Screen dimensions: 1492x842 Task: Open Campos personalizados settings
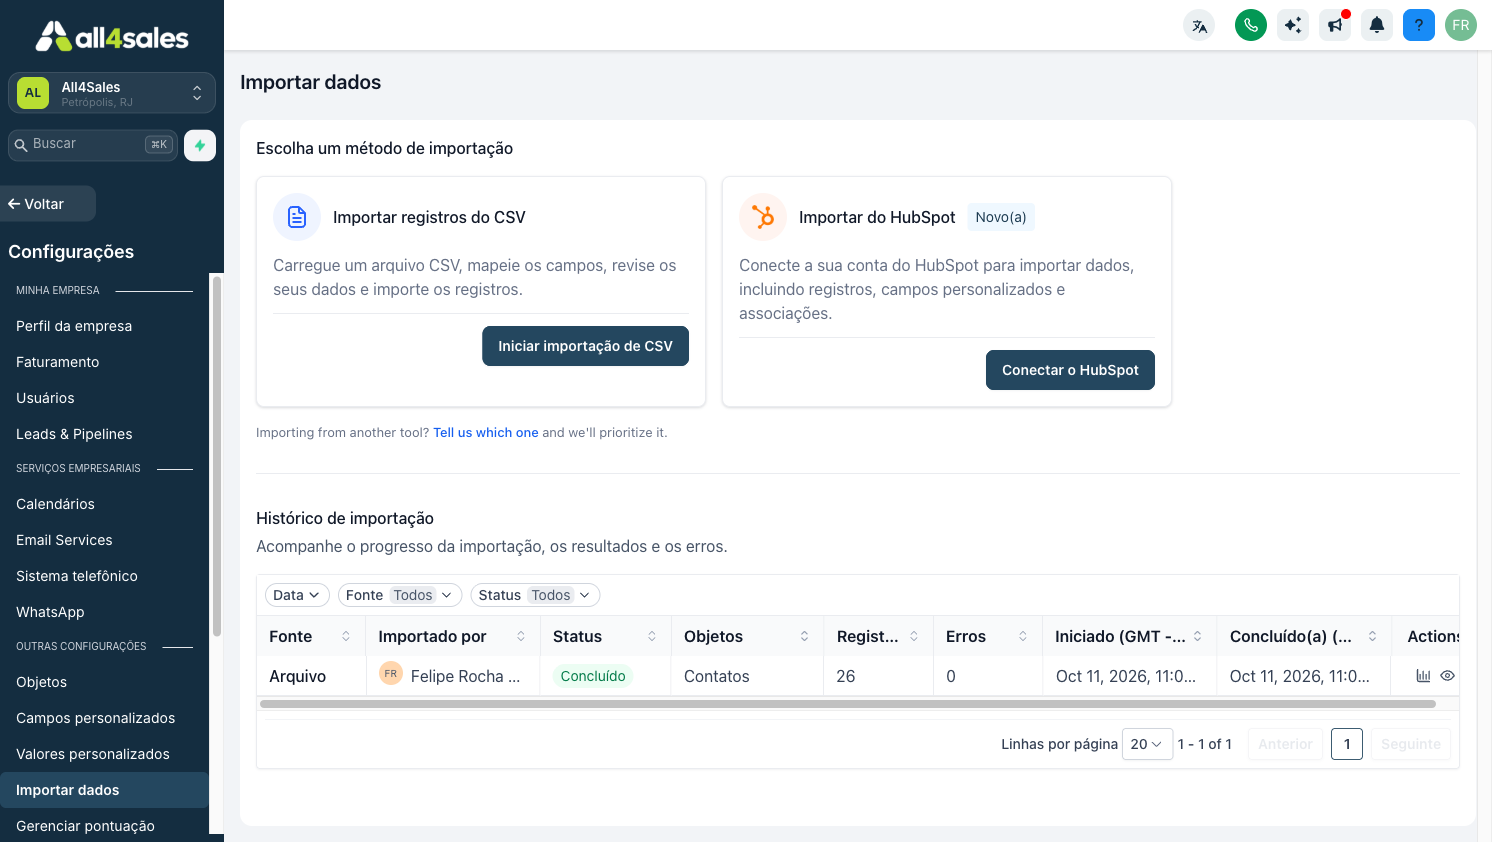[95, 718]
